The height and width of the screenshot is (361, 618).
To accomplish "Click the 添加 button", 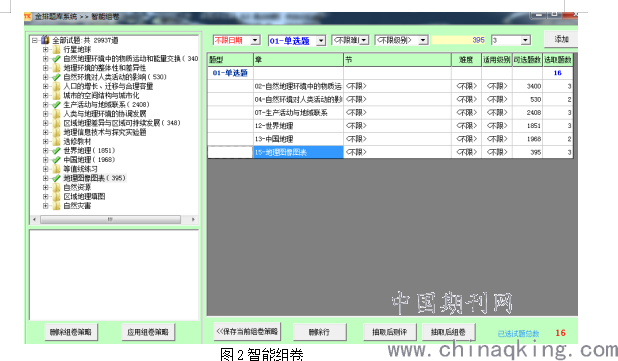I will point(561,39).
